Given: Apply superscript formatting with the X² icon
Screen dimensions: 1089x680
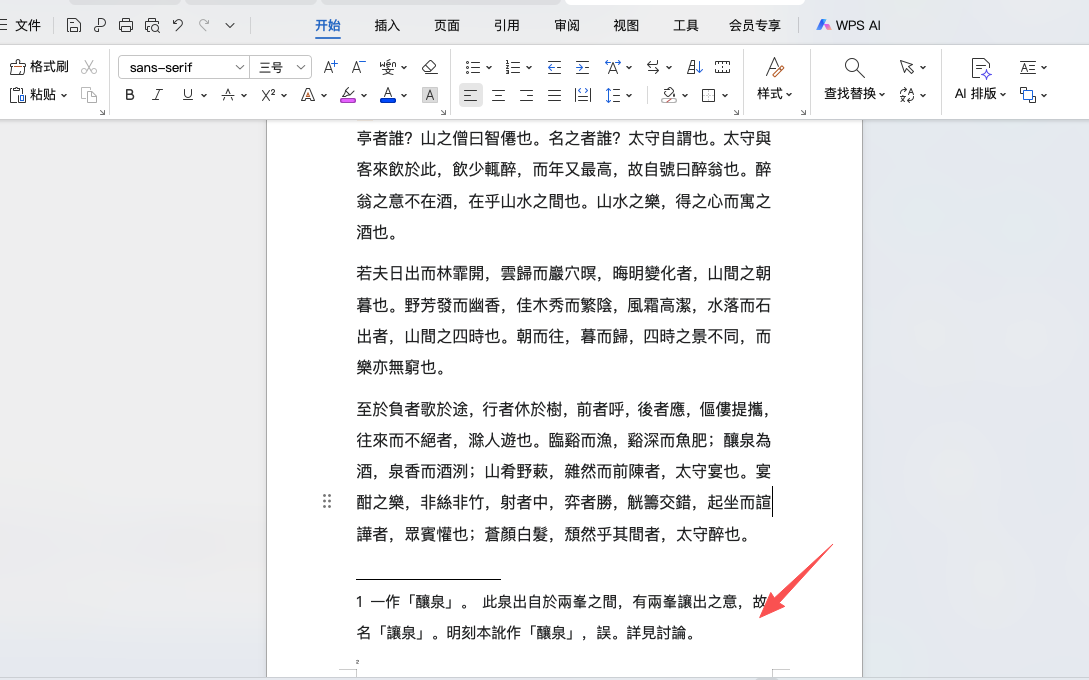Looking at the screenshot, I should 266,95.
